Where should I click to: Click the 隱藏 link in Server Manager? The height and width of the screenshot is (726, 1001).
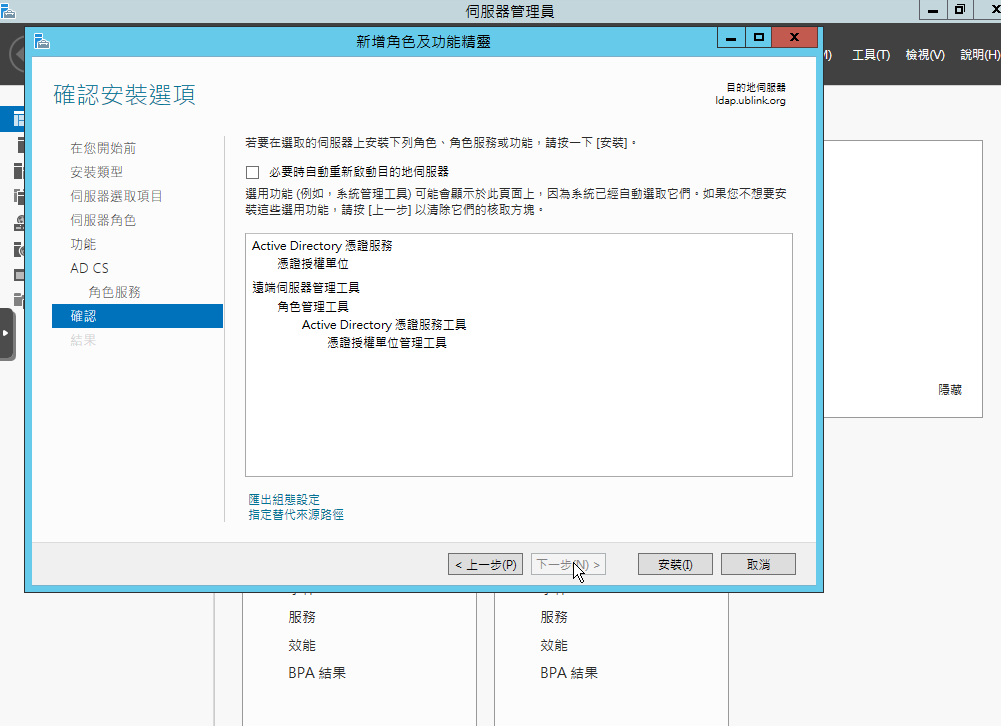click(x=950, y=389)
